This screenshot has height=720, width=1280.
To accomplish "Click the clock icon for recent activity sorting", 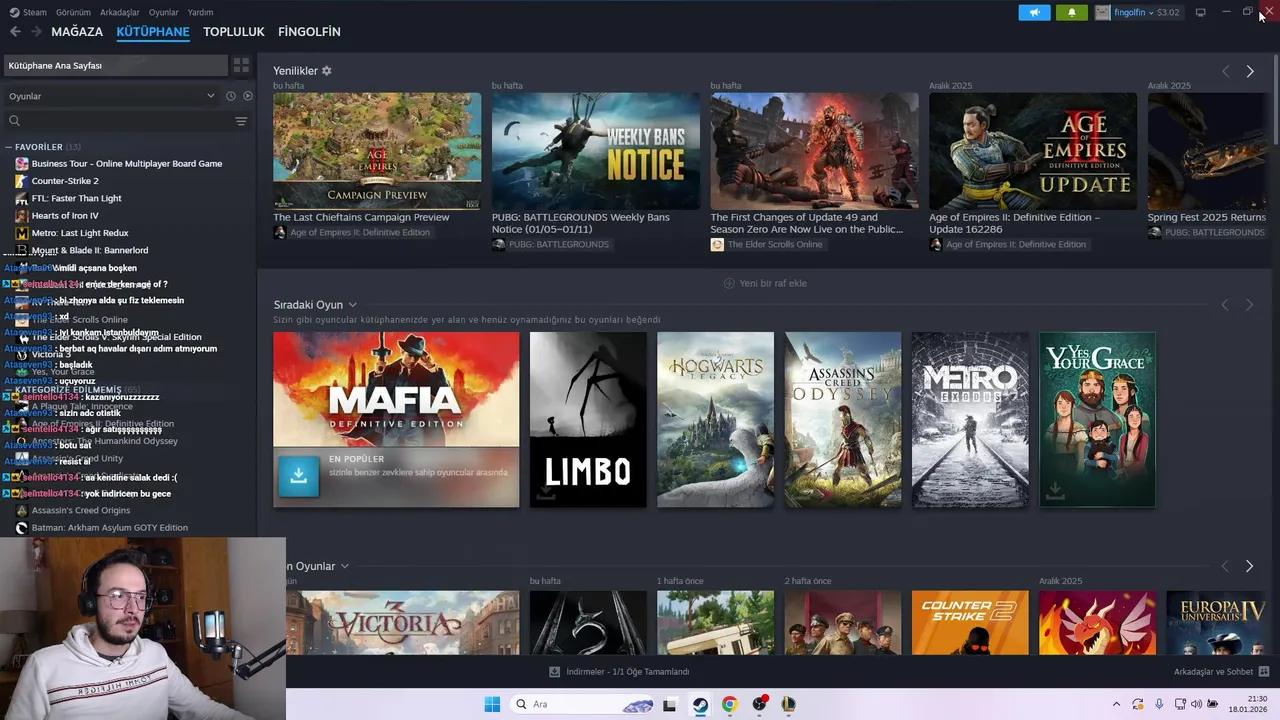I will tap(230, 96).
